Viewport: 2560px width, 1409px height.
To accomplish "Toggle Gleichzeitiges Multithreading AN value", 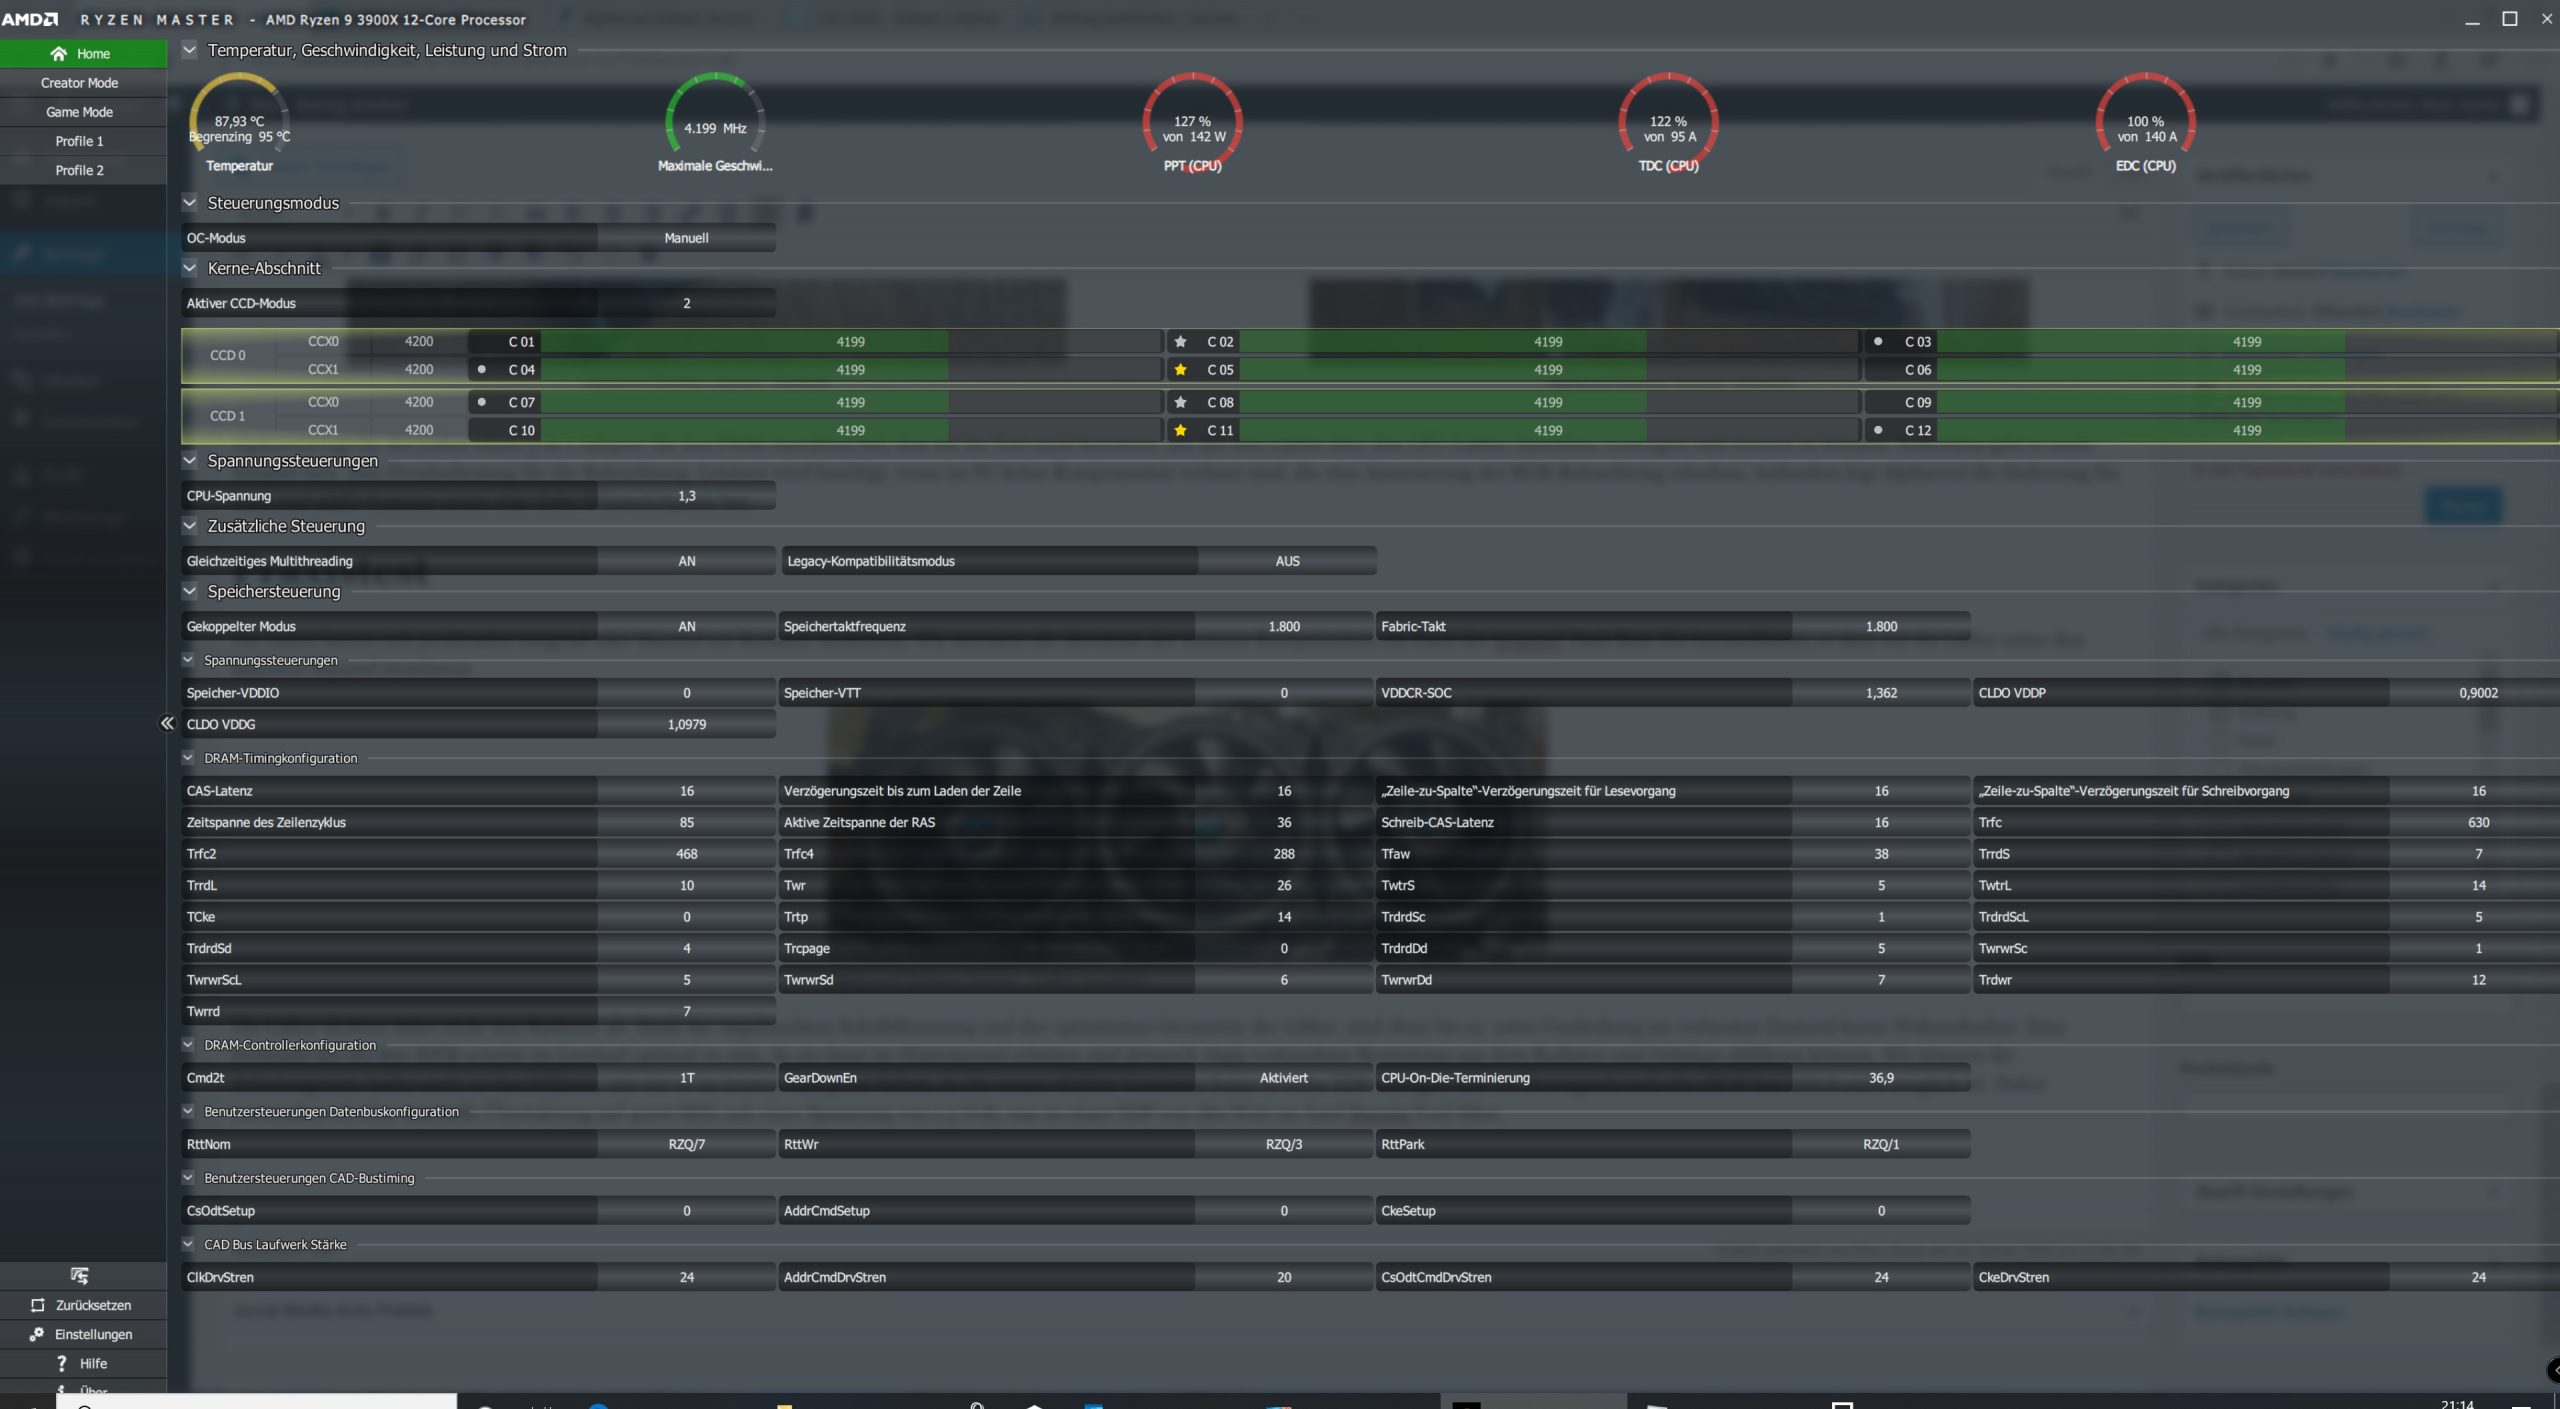I will click(x=686, y=561).
